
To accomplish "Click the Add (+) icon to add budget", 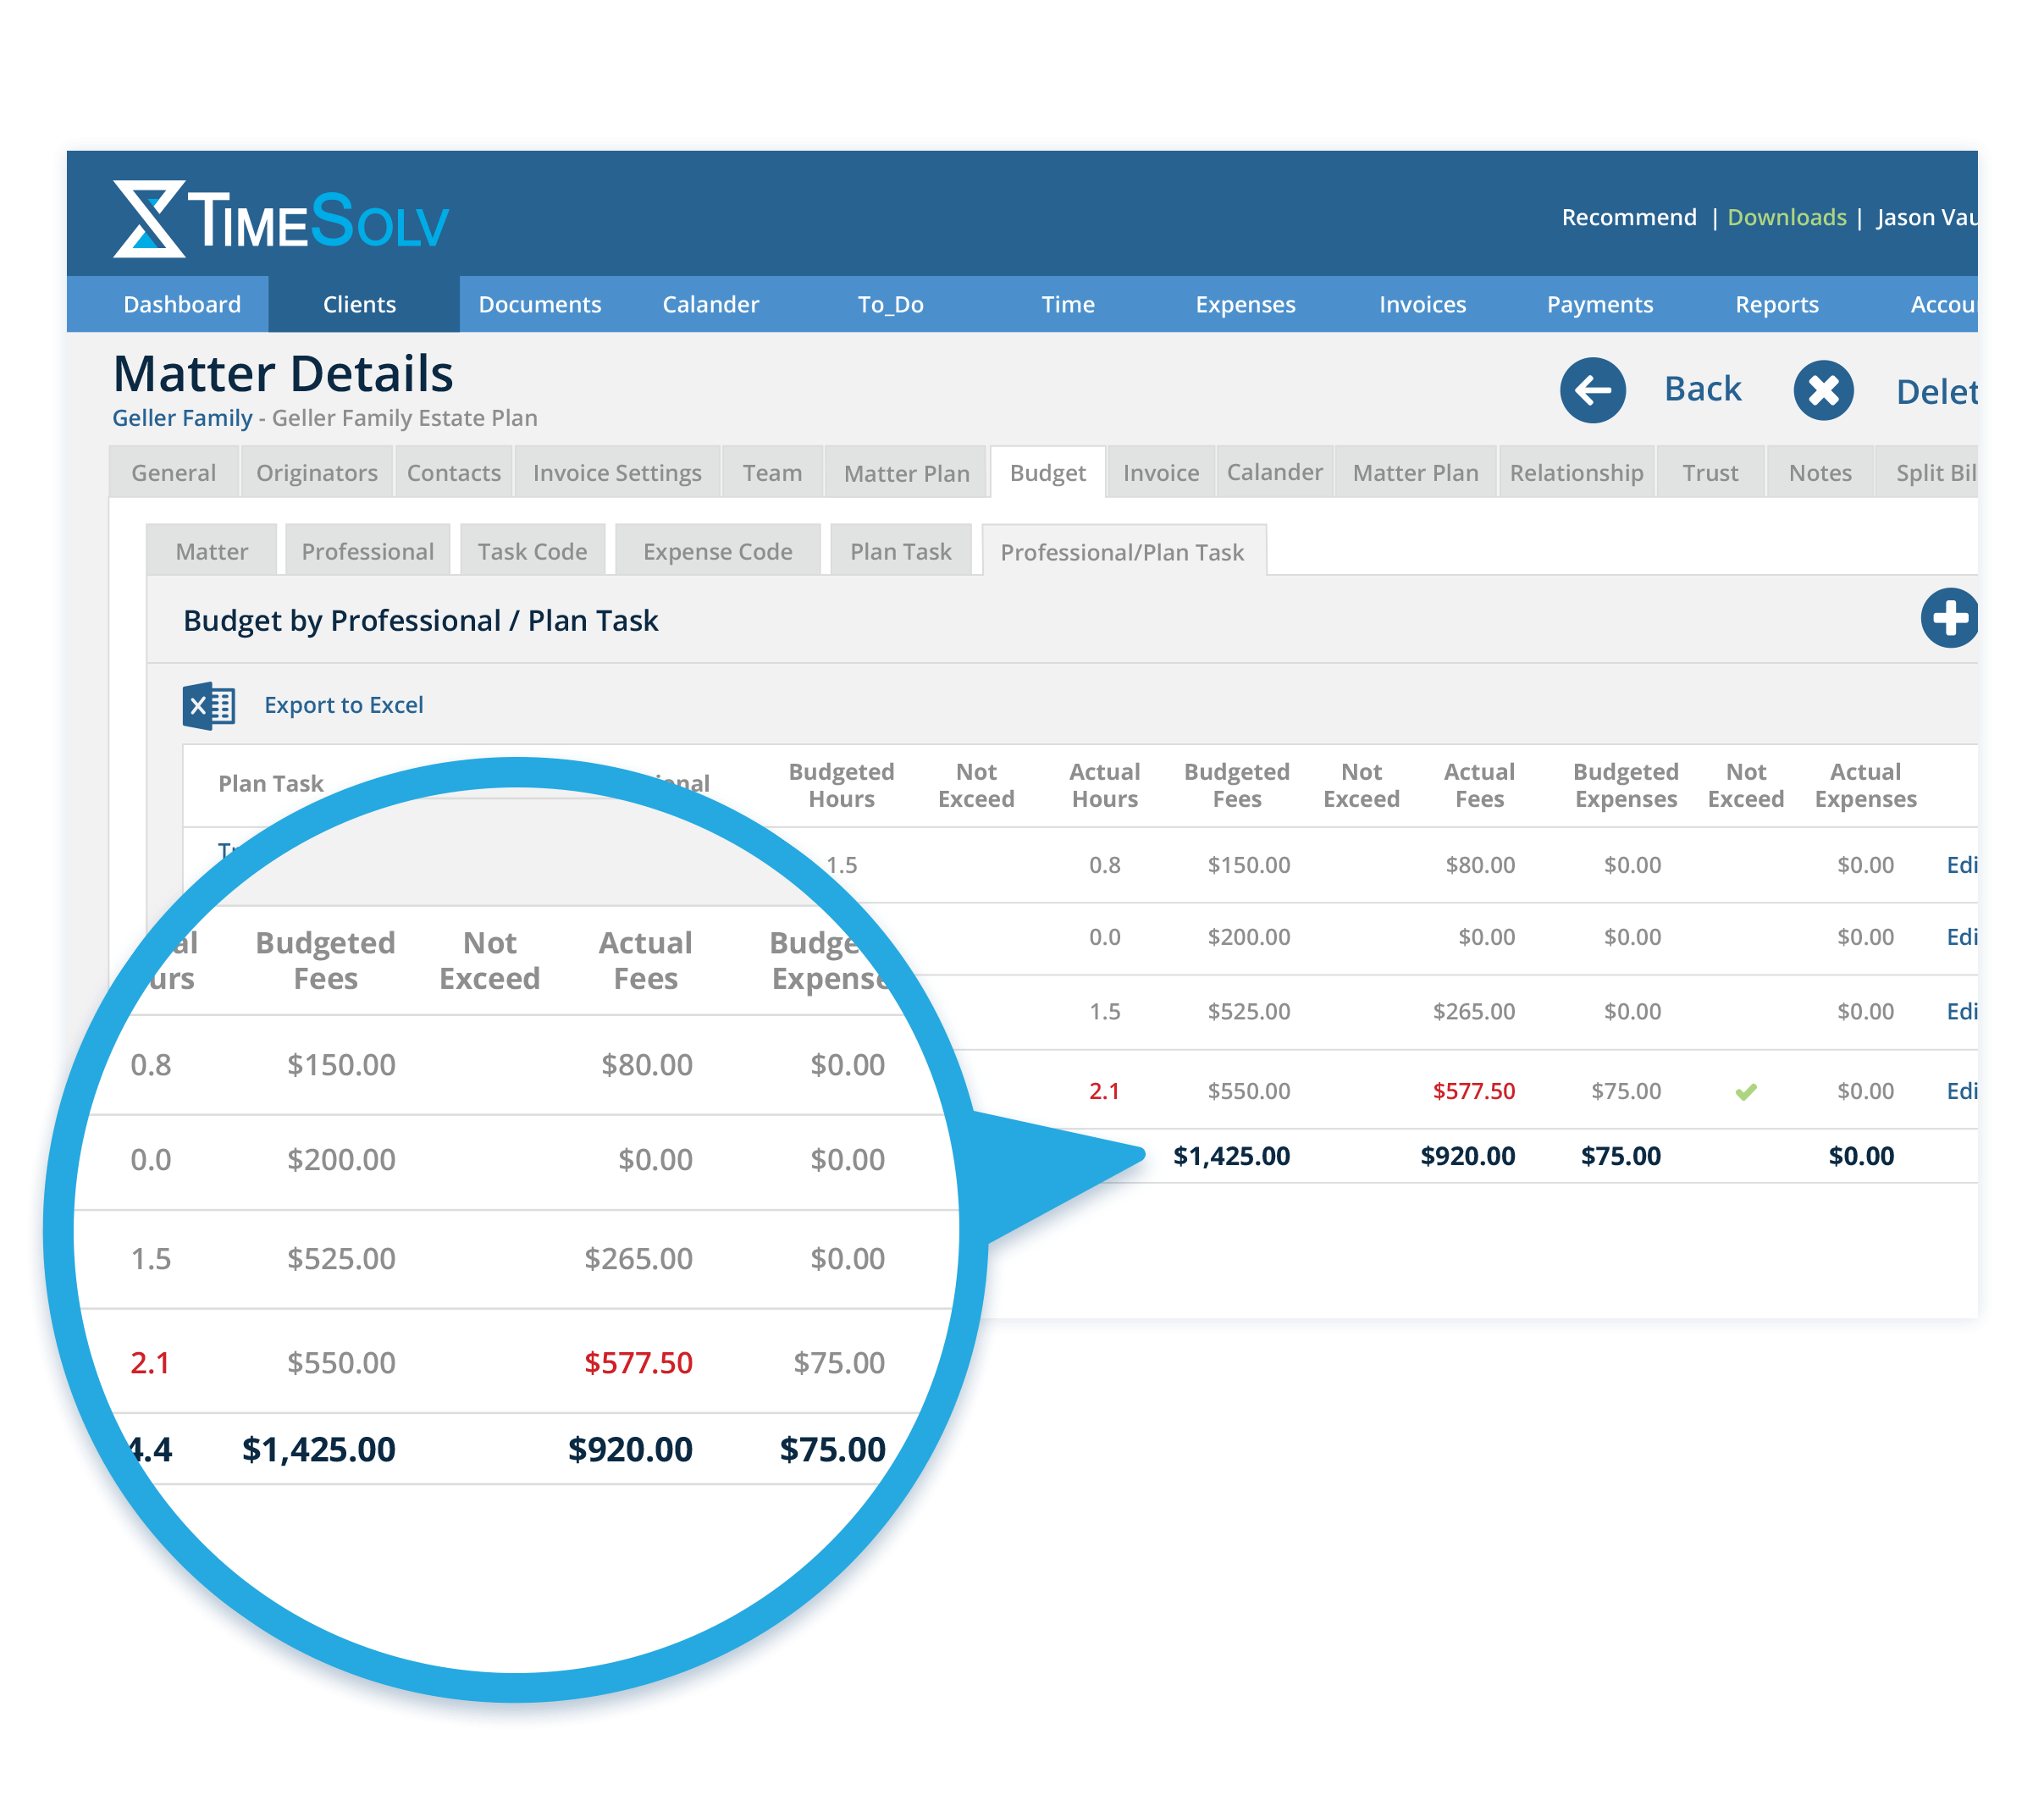I will [x=1953, y=619].
